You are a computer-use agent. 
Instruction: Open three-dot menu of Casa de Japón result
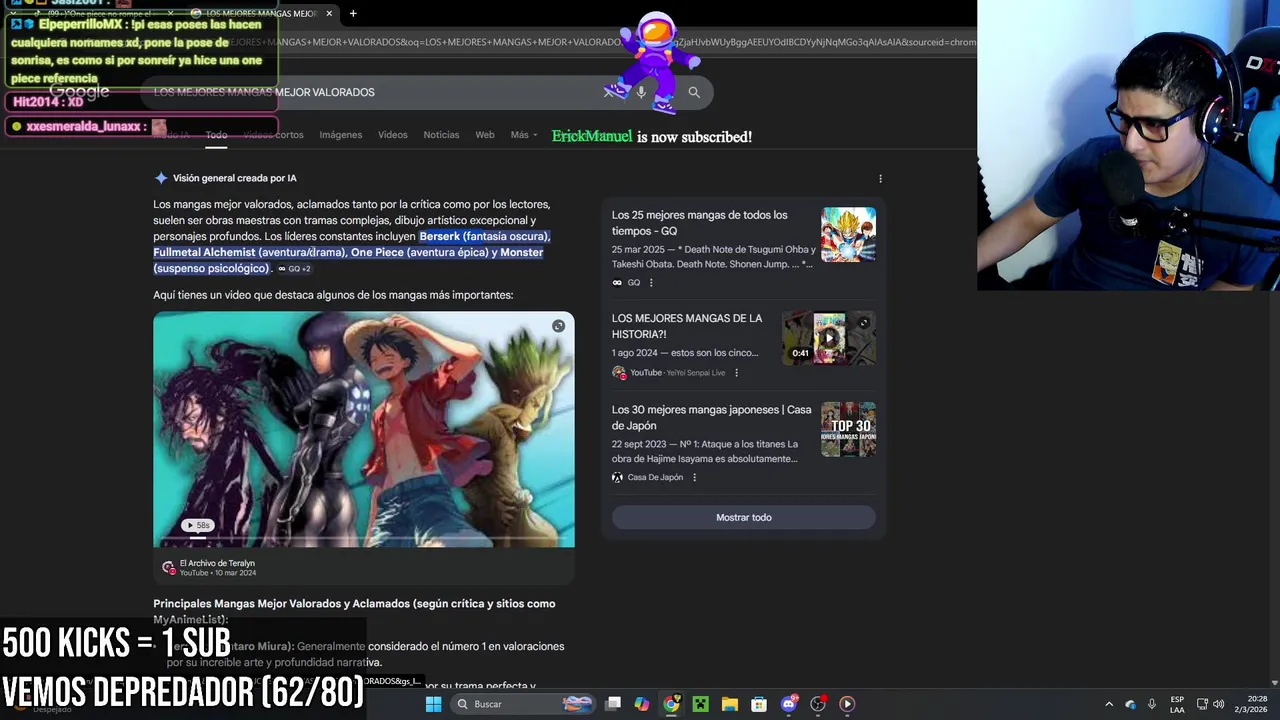pyautogui.click(x=694, y=478)
